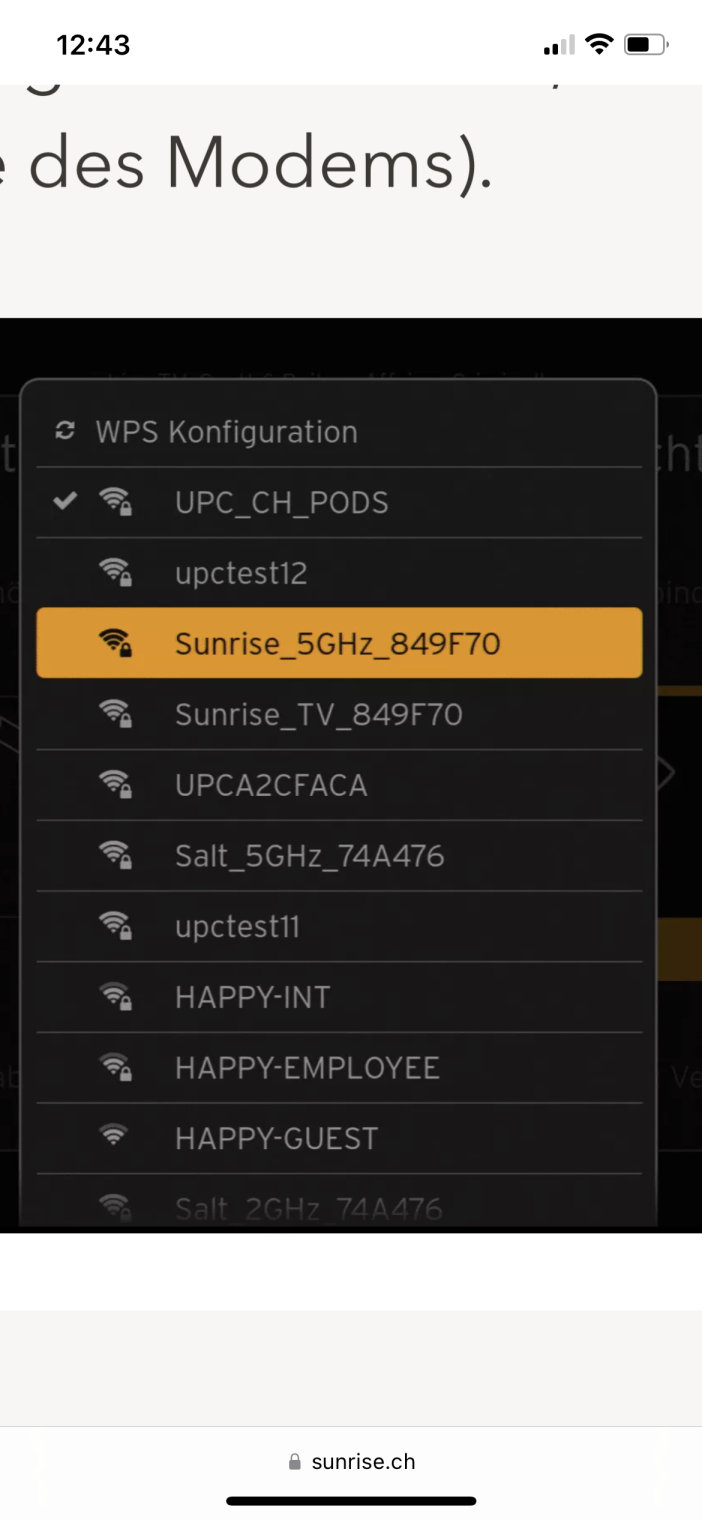702x1520 pixels.
Task: Click the refresh icon beside WPS Konfiguration
Action: [65, 432]
